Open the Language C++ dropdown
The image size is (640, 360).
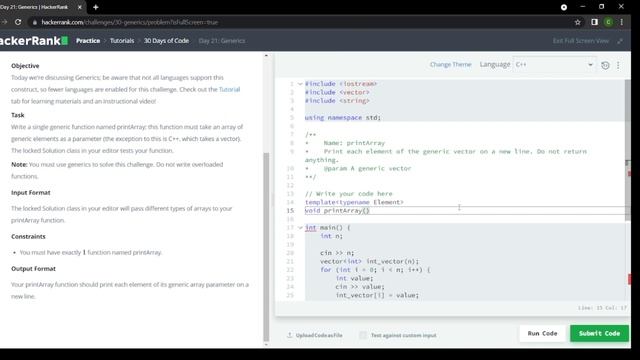coord(554,64)
